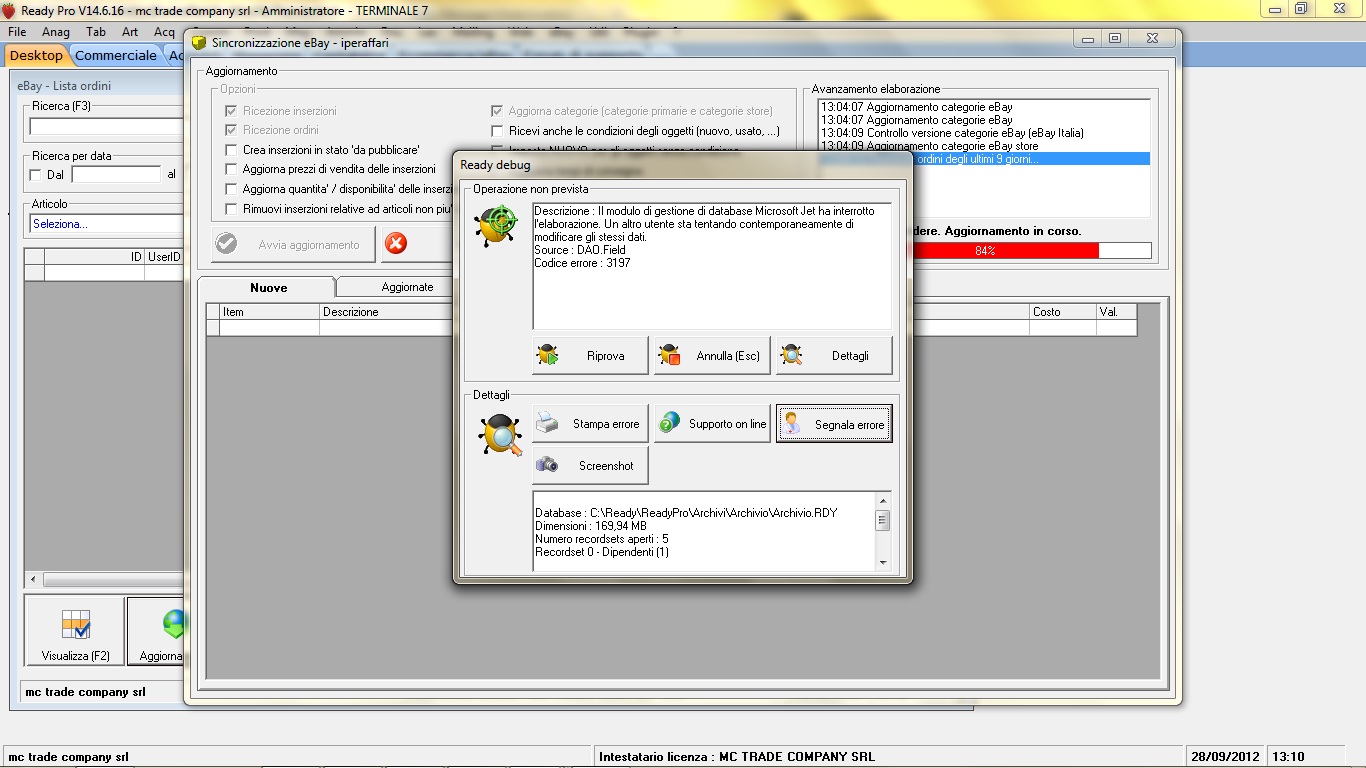Viewport: 1366px width, 768px height.
Task: Open Supporto on line
Action: point(712,424)
